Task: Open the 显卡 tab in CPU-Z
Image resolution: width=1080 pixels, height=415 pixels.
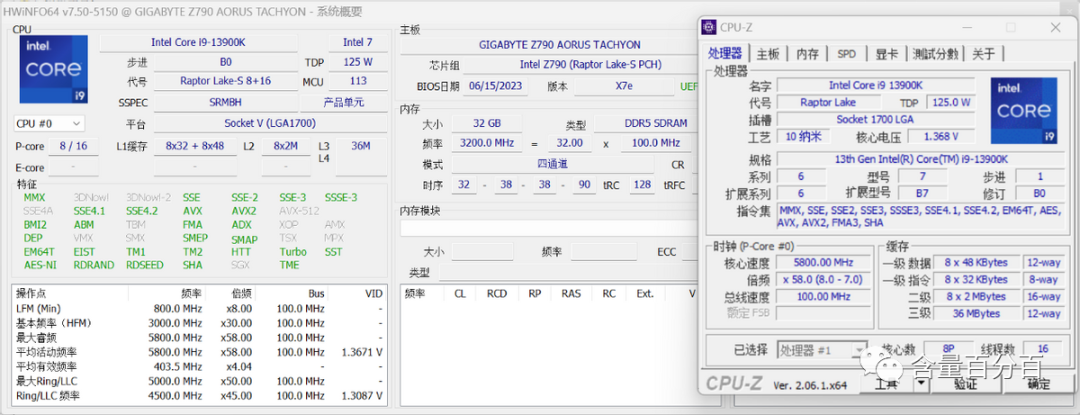Action: tap(886, 54)
